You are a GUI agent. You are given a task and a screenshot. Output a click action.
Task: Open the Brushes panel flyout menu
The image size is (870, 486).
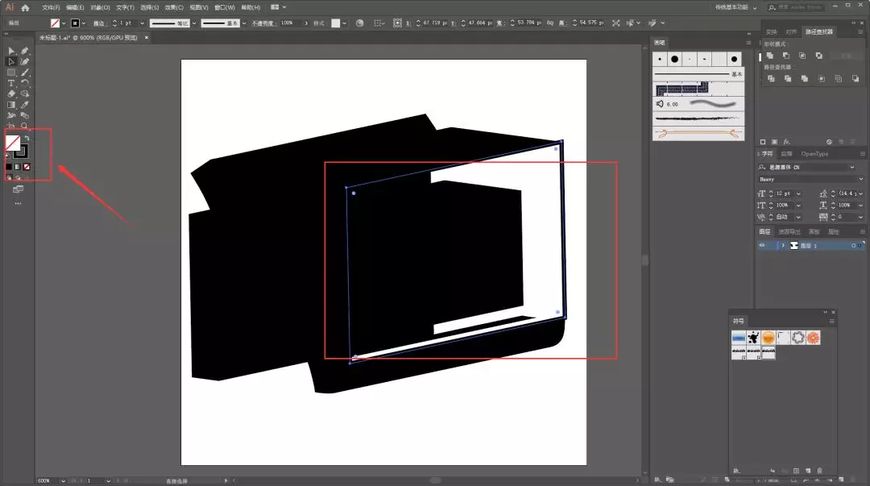(x=748, y=43)
